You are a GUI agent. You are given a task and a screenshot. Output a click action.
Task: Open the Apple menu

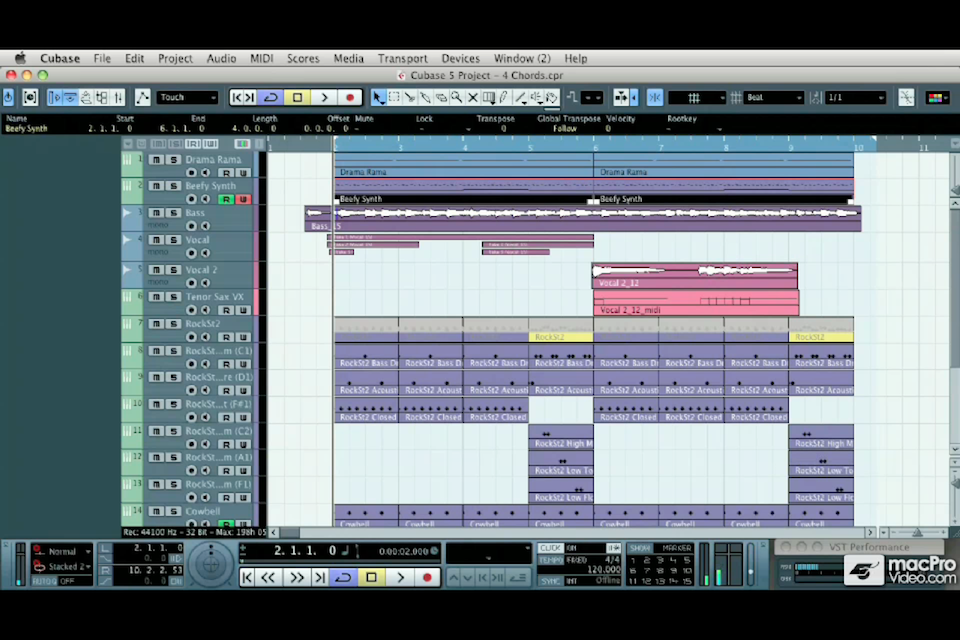[20, 58]
